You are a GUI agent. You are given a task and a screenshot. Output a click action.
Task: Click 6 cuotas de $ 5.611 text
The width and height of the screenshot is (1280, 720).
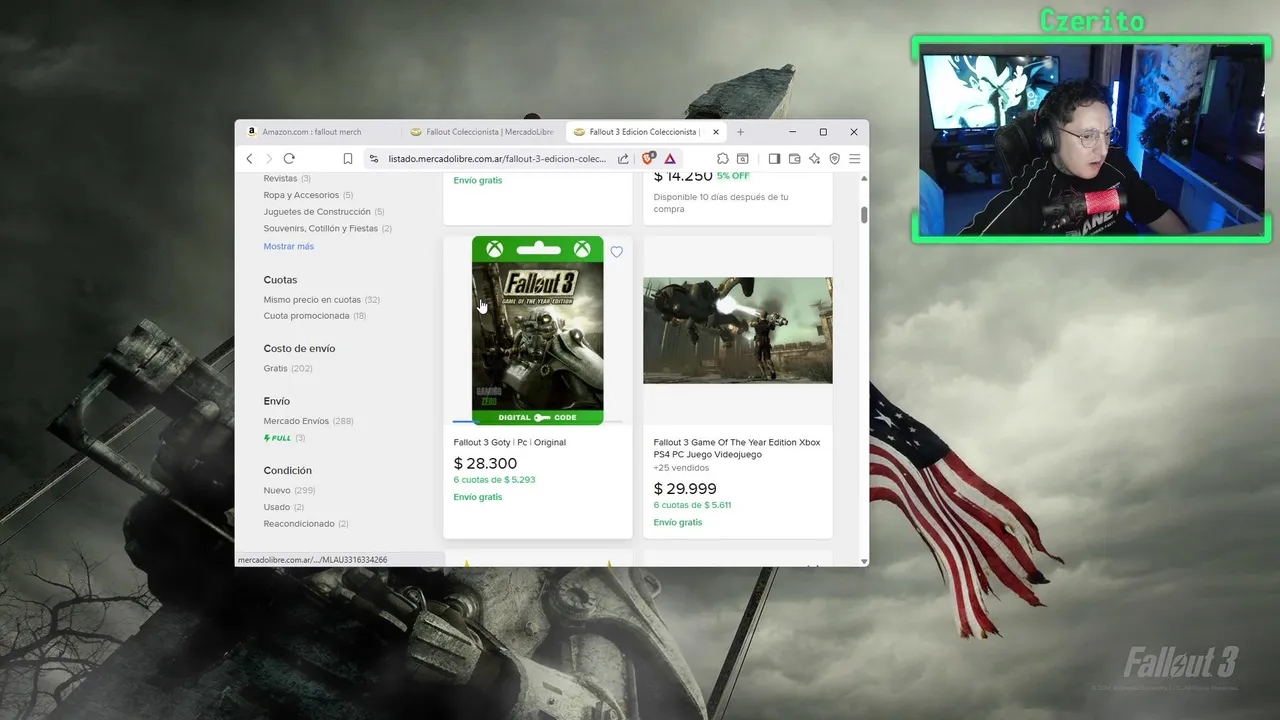(x=692, y=505)
